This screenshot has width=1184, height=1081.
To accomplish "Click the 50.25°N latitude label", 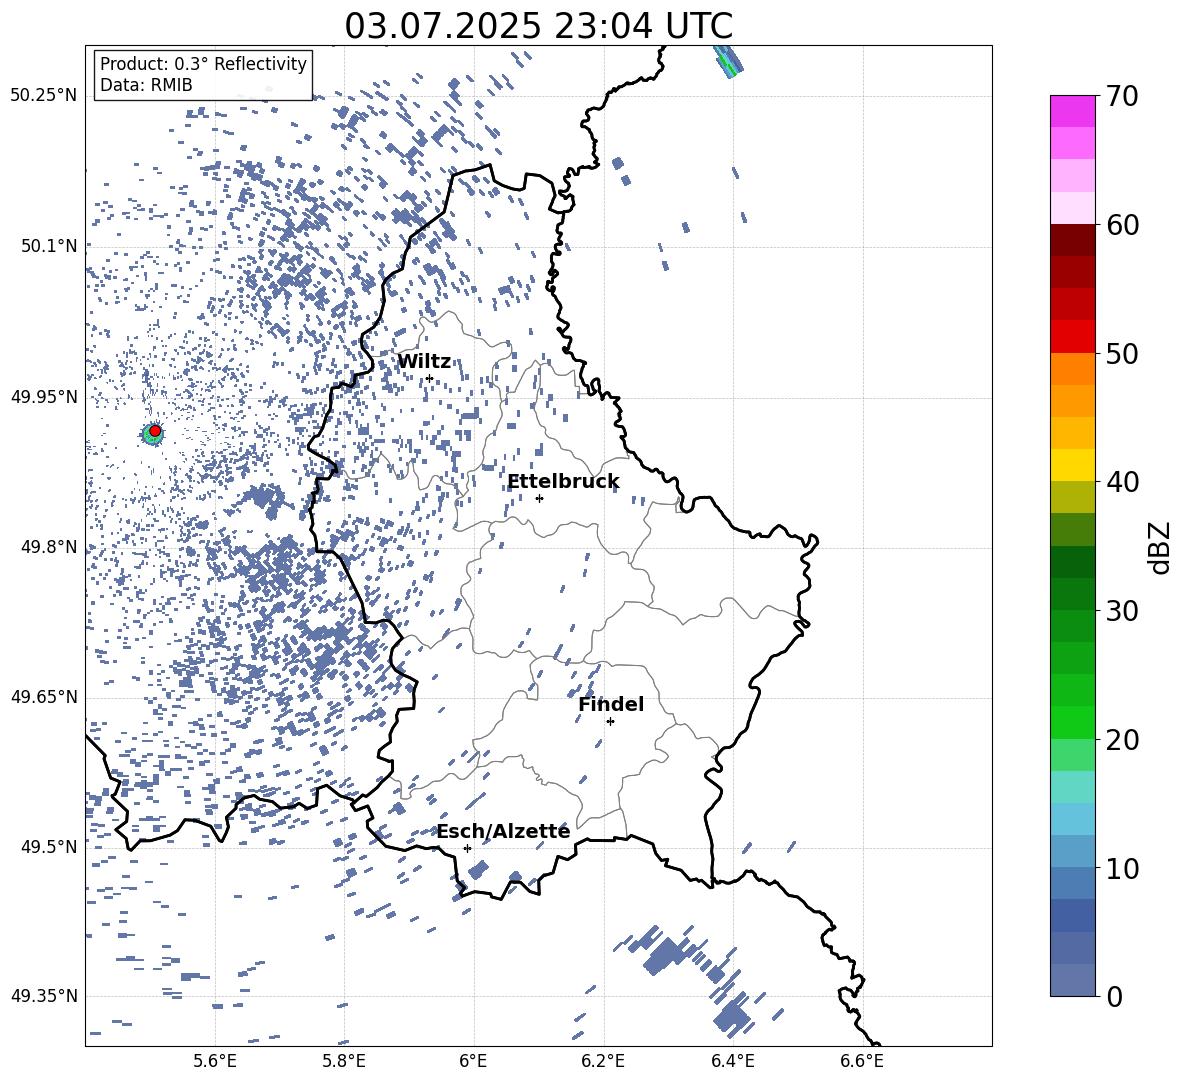I will click(44, 96).
